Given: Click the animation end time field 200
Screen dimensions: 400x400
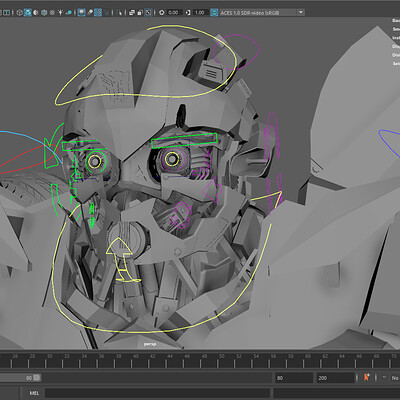Looking at the screenshot, I should coord(335,378).
